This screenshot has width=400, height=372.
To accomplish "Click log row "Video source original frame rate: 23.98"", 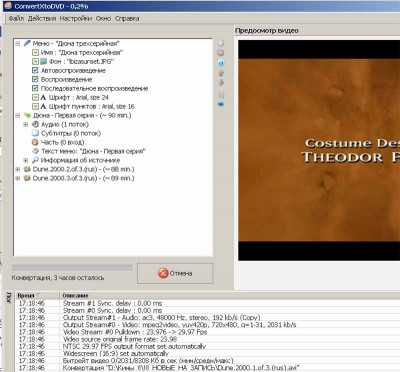I will 208,339.
